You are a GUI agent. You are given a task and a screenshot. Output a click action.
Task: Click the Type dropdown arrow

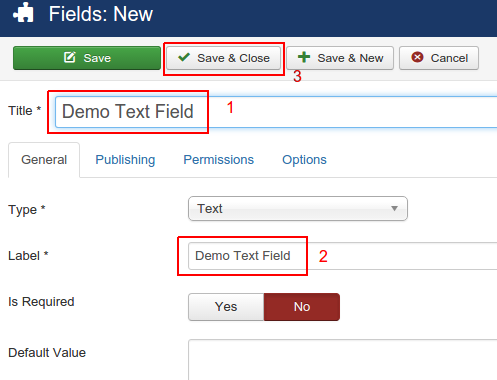point(394,209)
